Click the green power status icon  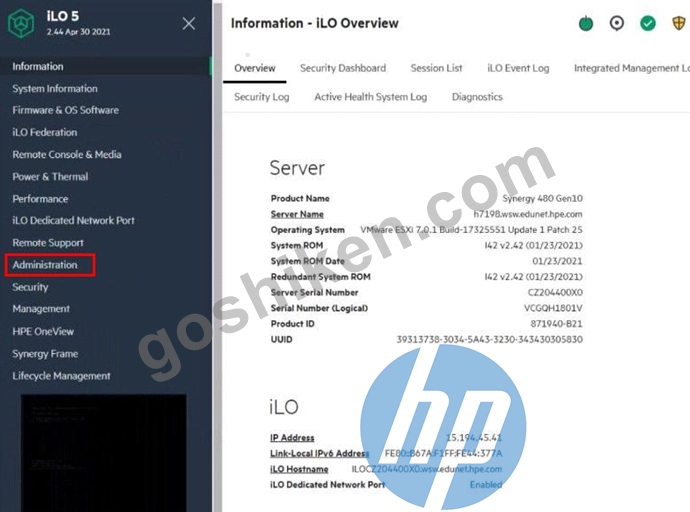tap(586, 23)
